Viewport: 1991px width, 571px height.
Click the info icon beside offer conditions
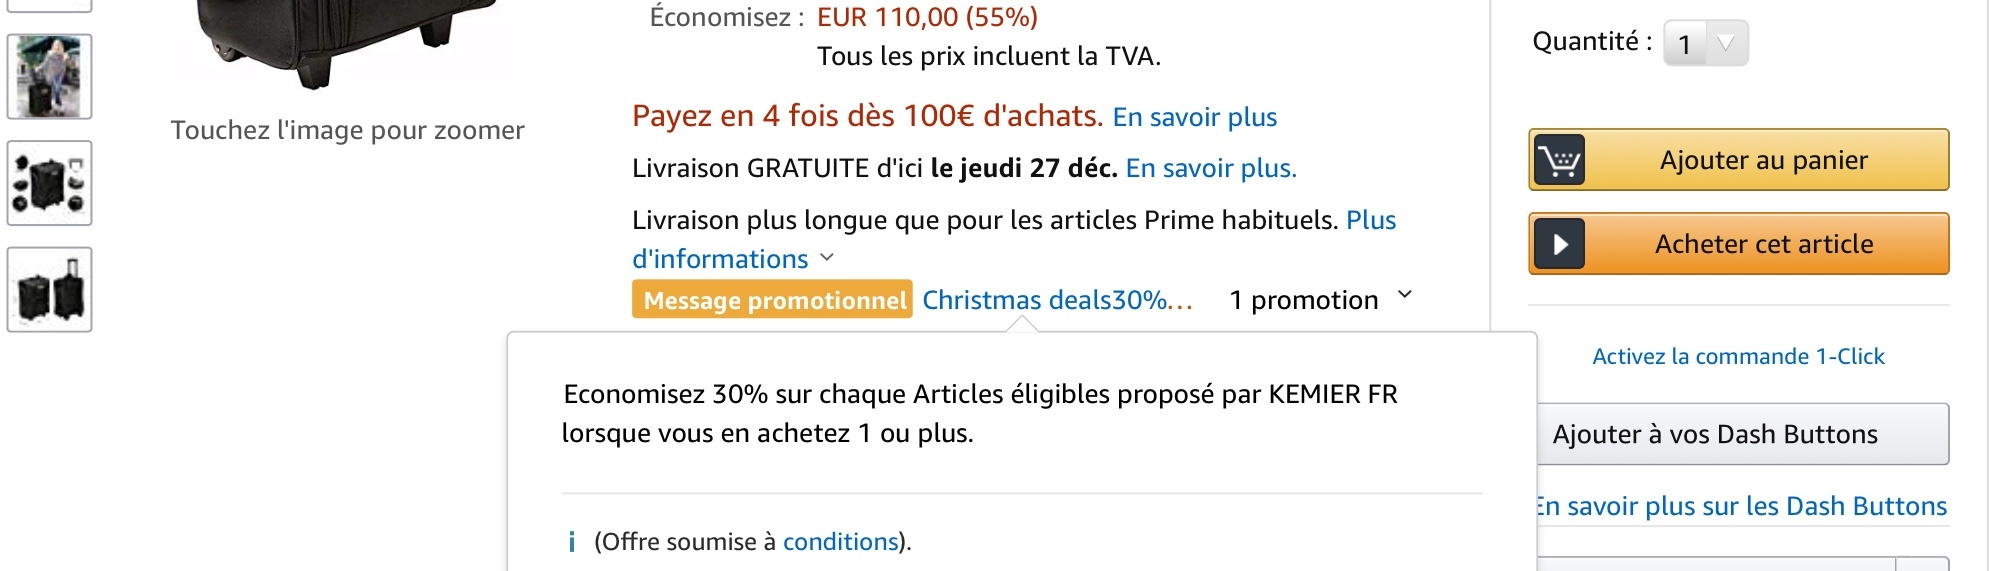click(x=571, y=542)
